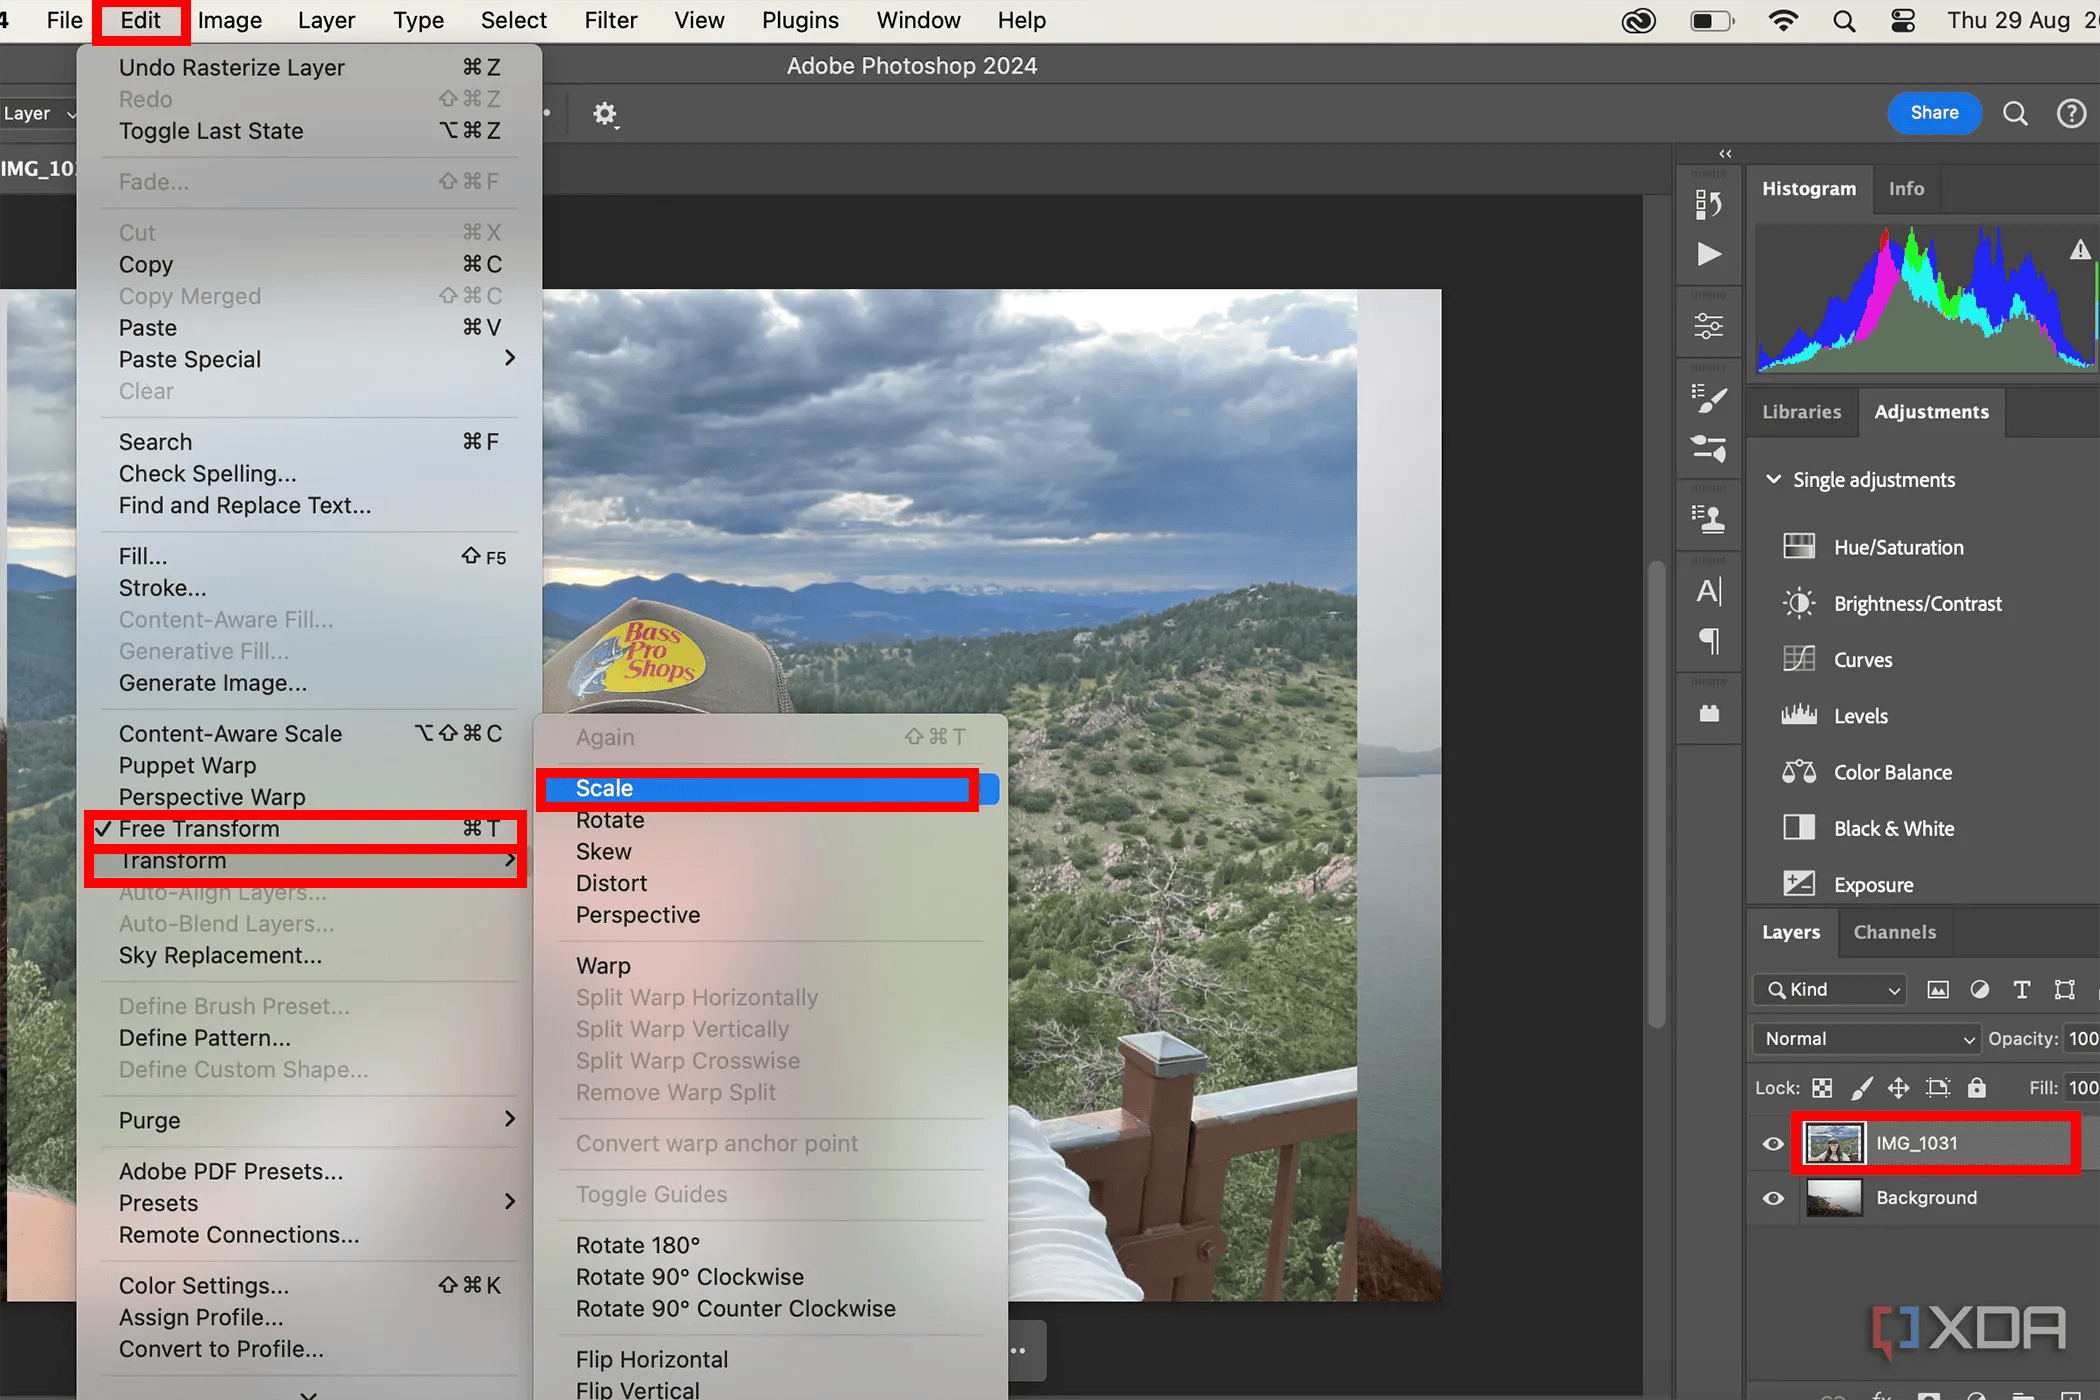2100x1400 pixels.
Task: Open the help question mark icon
Action: coord(2071,113)
